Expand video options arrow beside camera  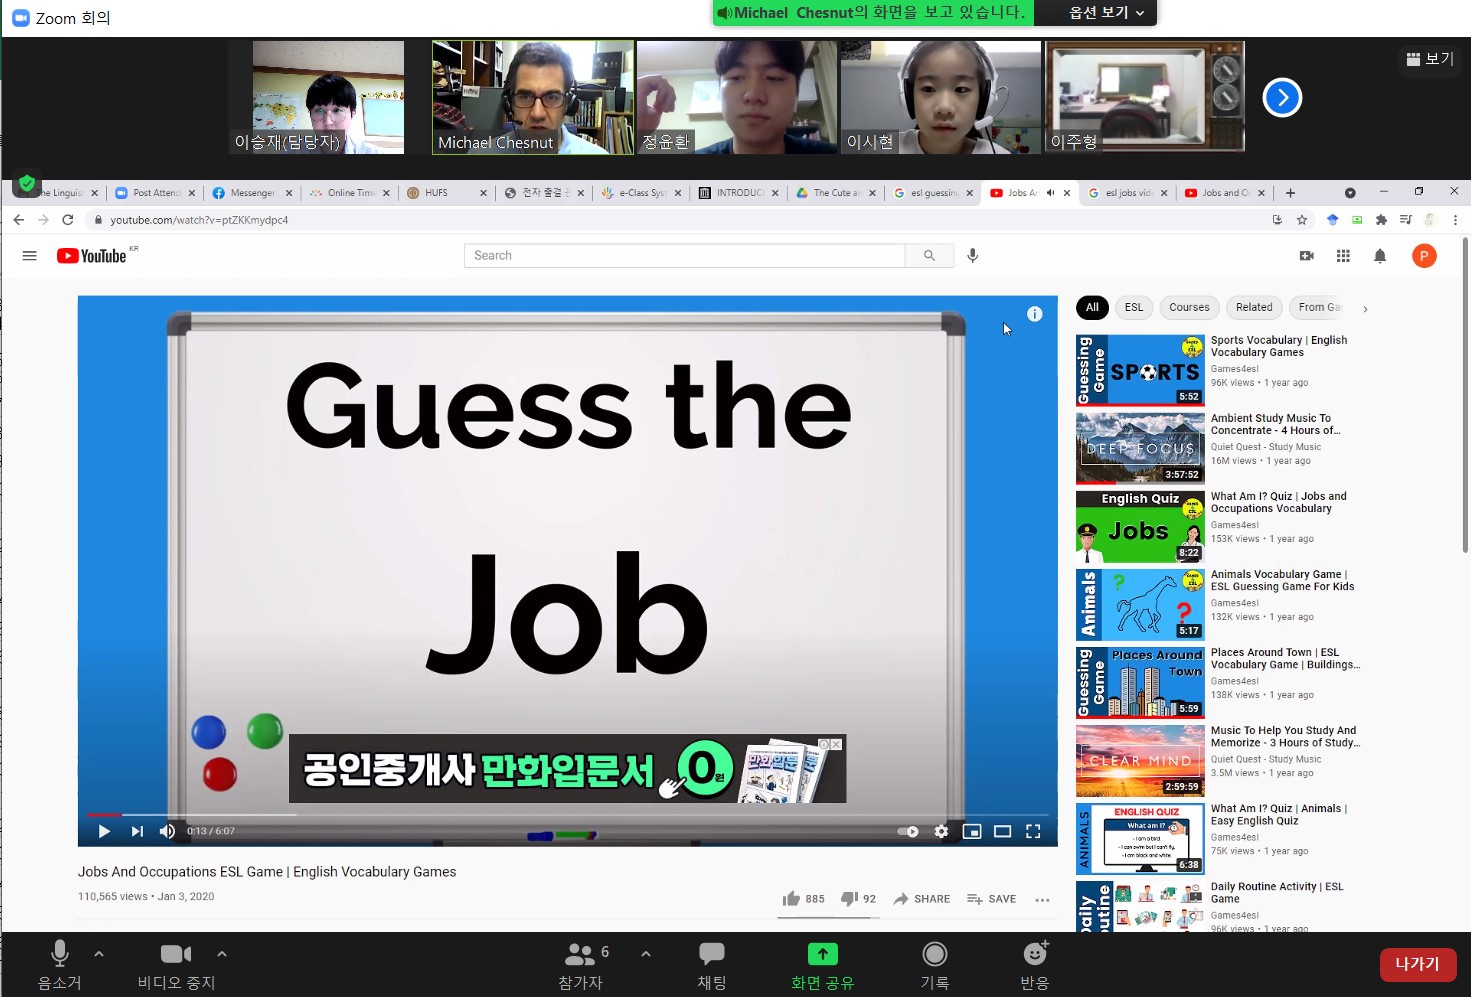222,954
